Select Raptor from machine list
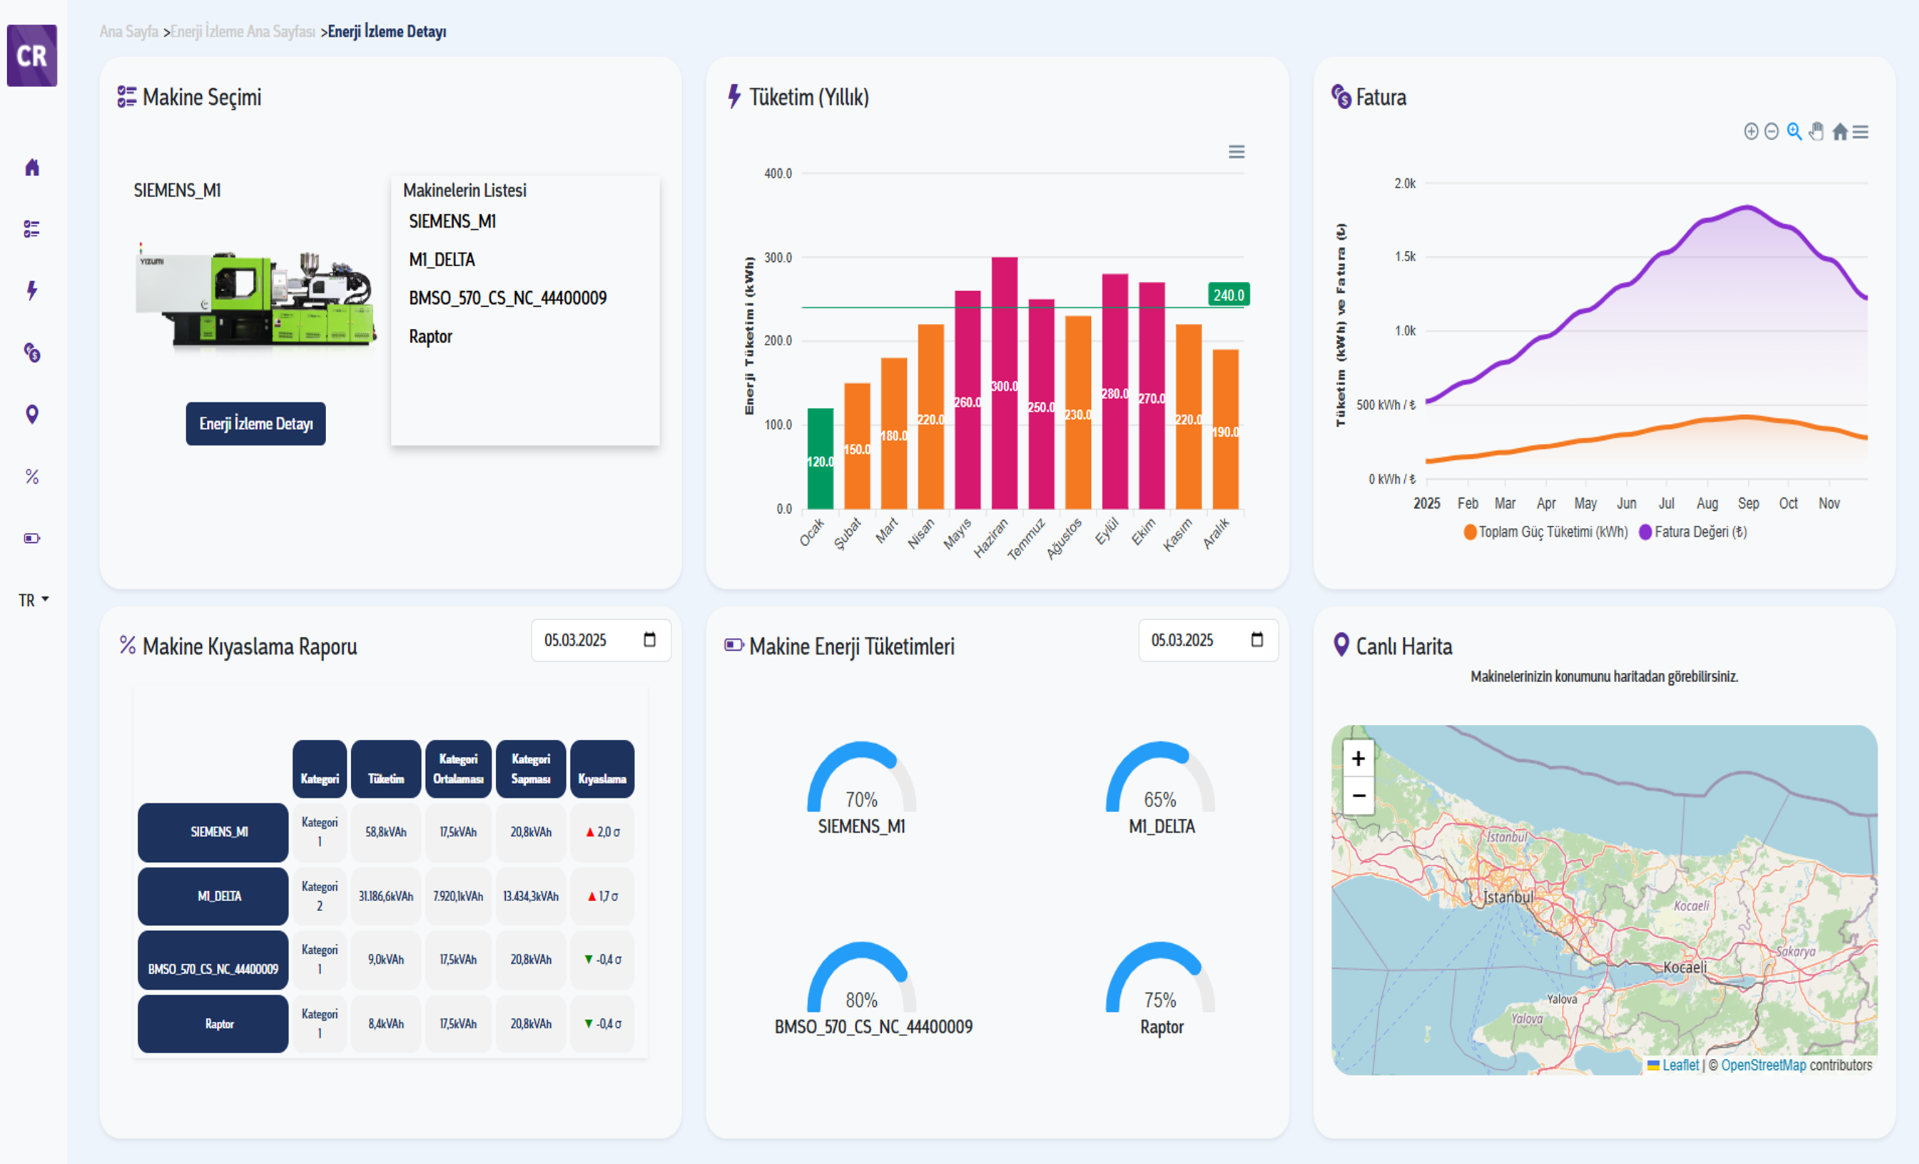This screenshot has height=1164, width=1919. pos(431,337)
